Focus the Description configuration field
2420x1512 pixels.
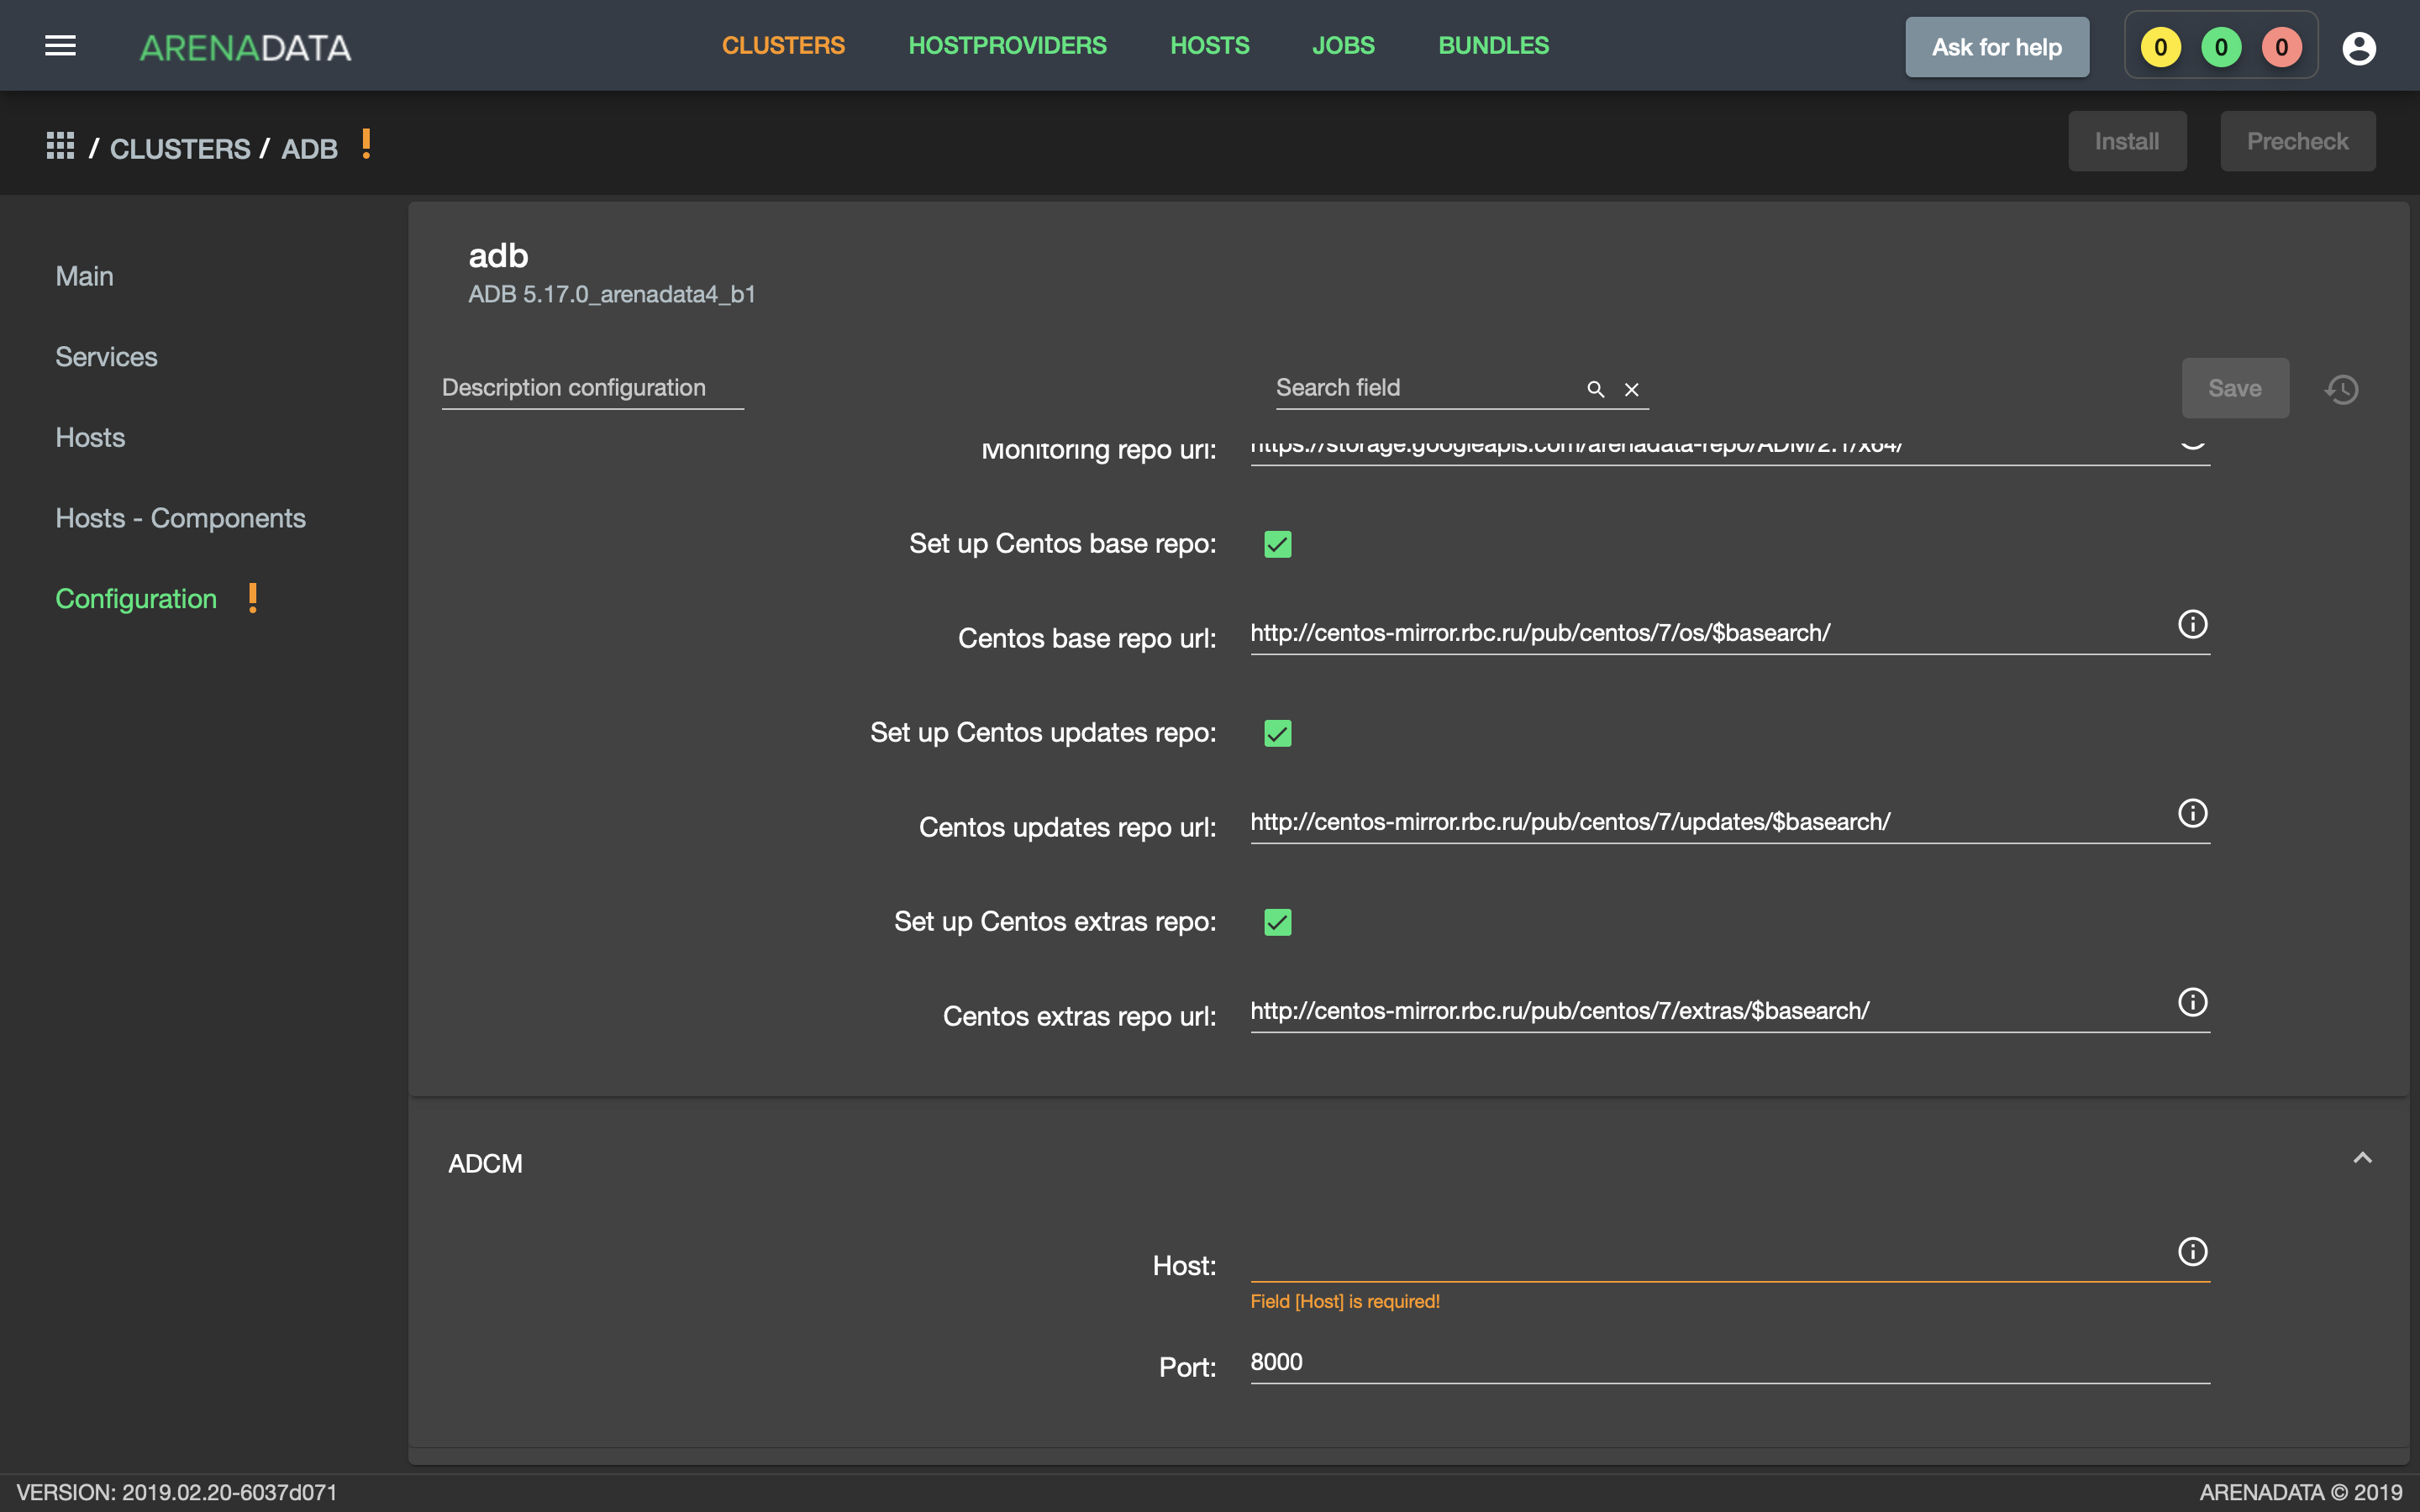(592, 388)
